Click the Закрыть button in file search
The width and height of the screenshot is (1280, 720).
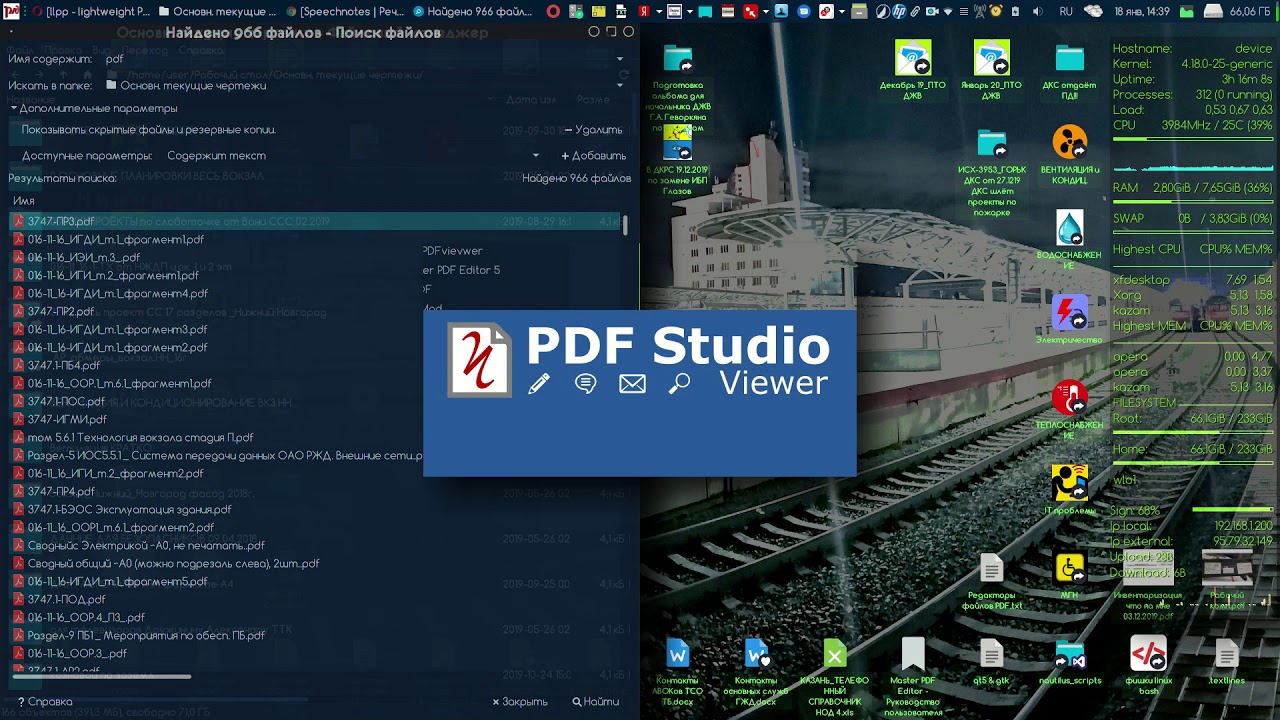click(520, 702)
